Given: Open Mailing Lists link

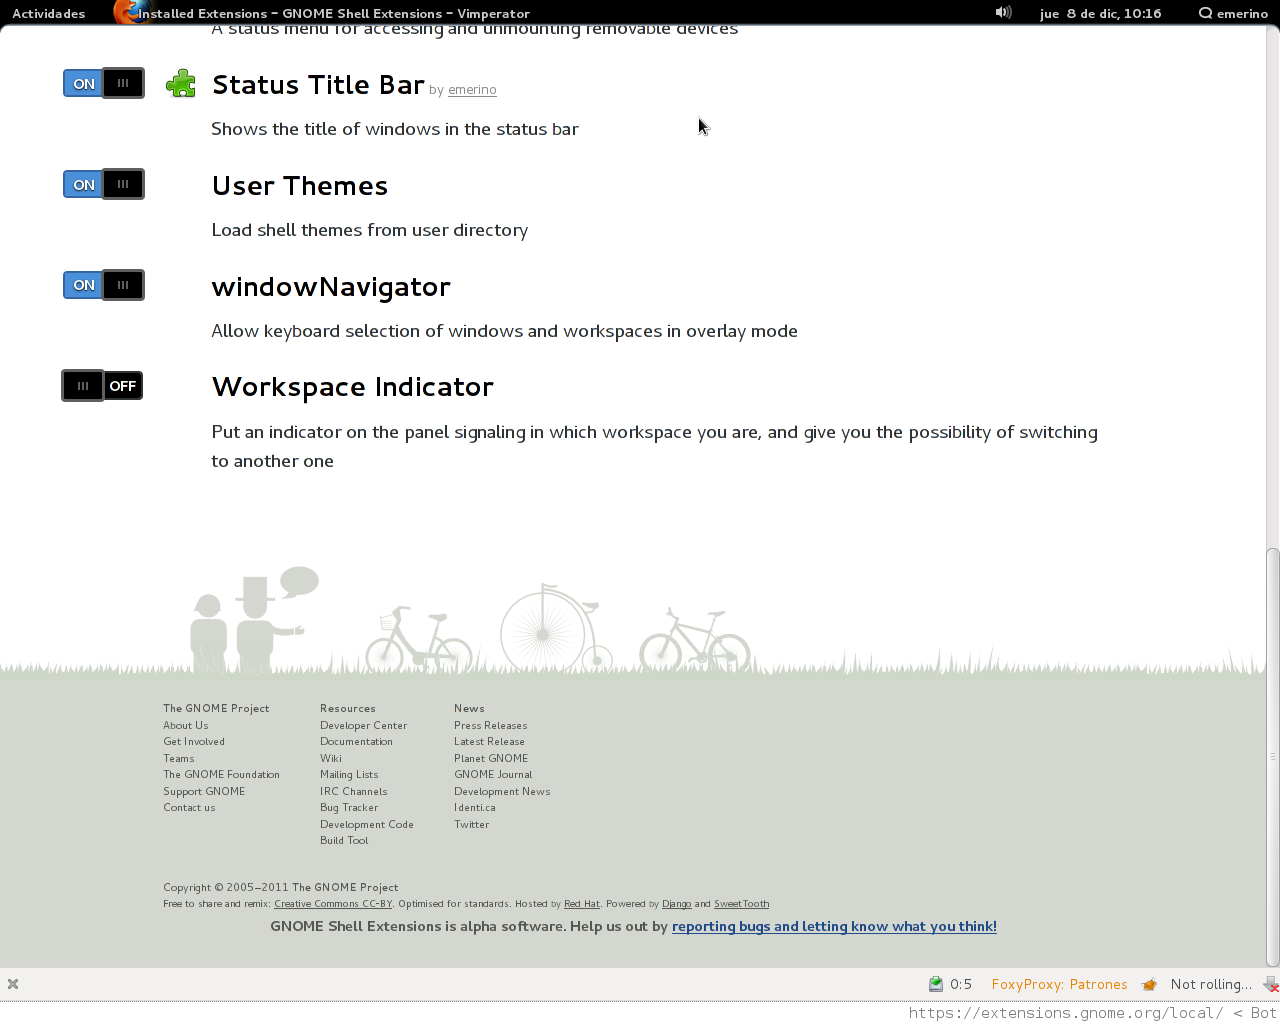Looking at the screenshot, I should pyautogui.click(x=349, y=775).
